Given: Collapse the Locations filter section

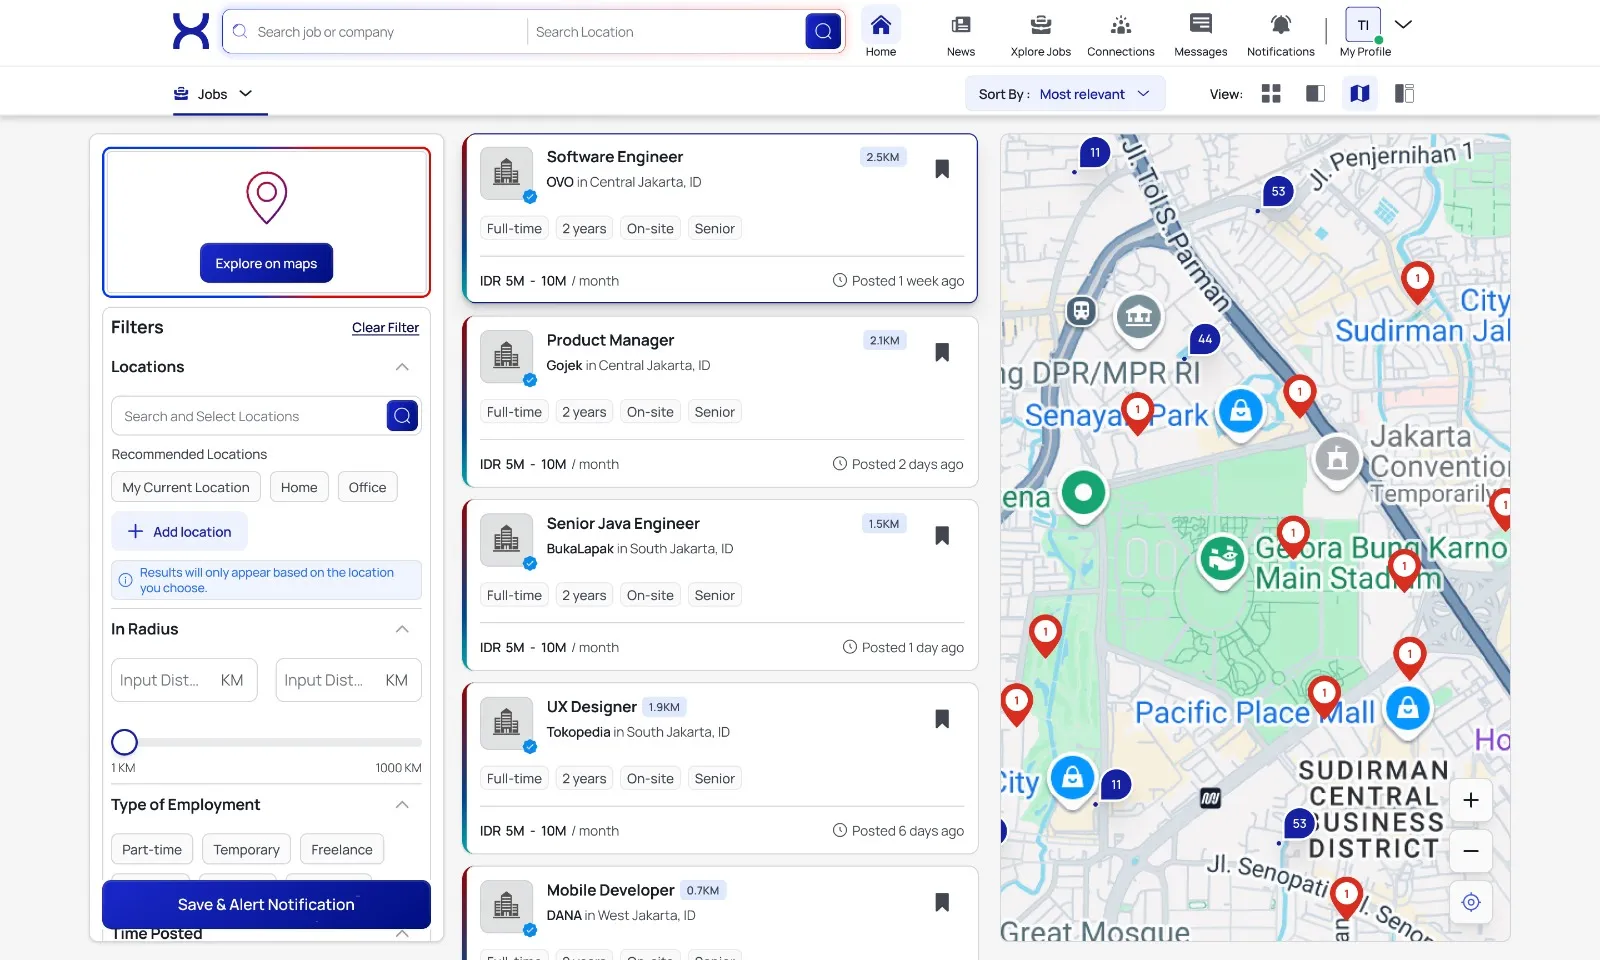Looking at the screenshot, I should [402, 367].
